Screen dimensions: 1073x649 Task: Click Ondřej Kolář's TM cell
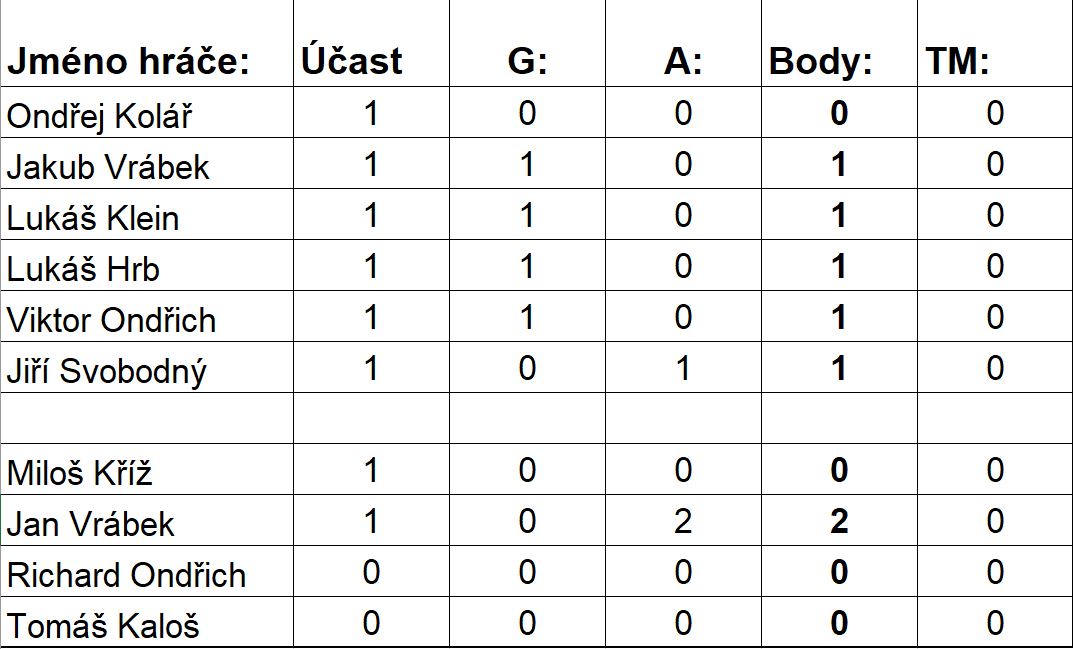995,113
